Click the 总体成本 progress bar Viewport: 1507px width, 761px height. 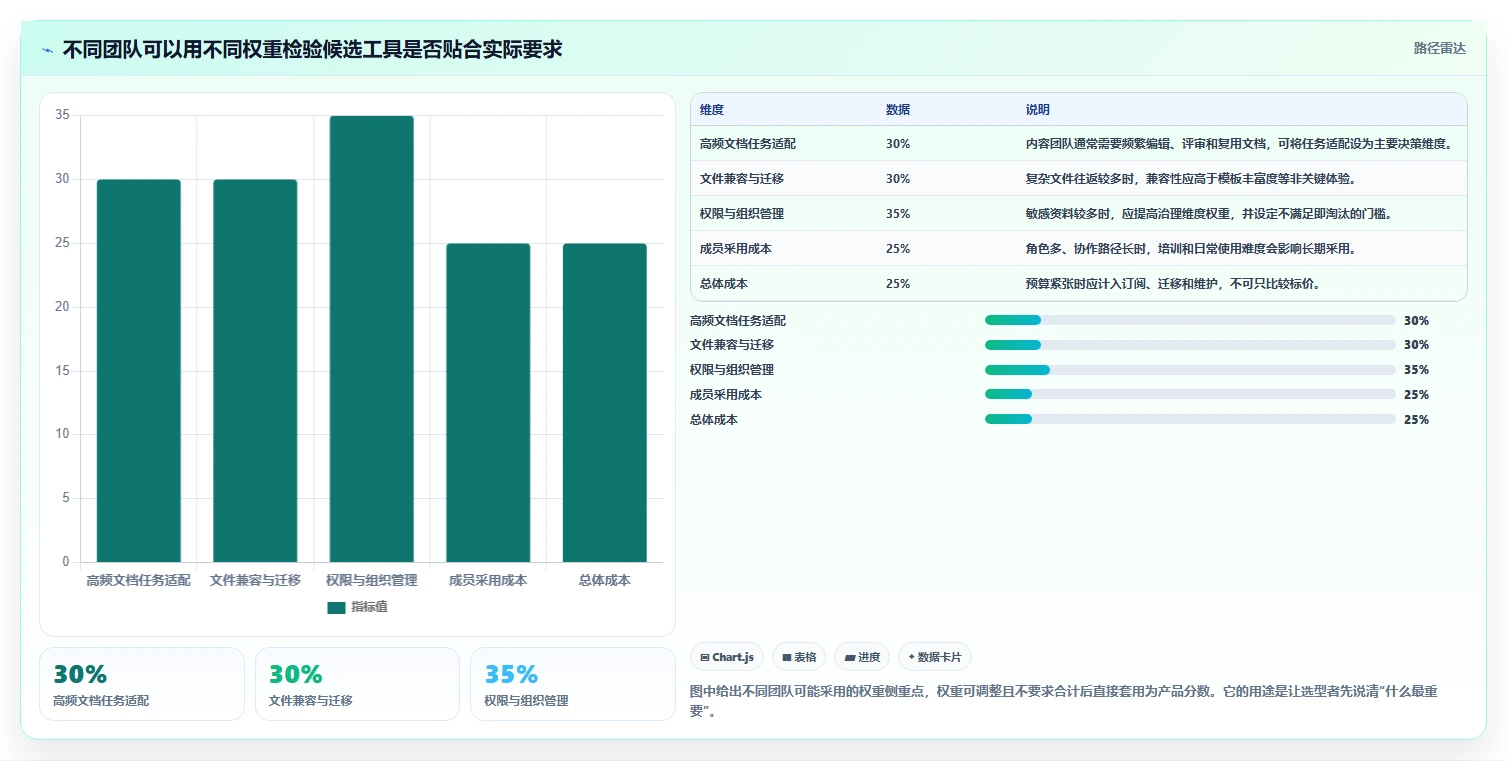(x=1190, y=419)
